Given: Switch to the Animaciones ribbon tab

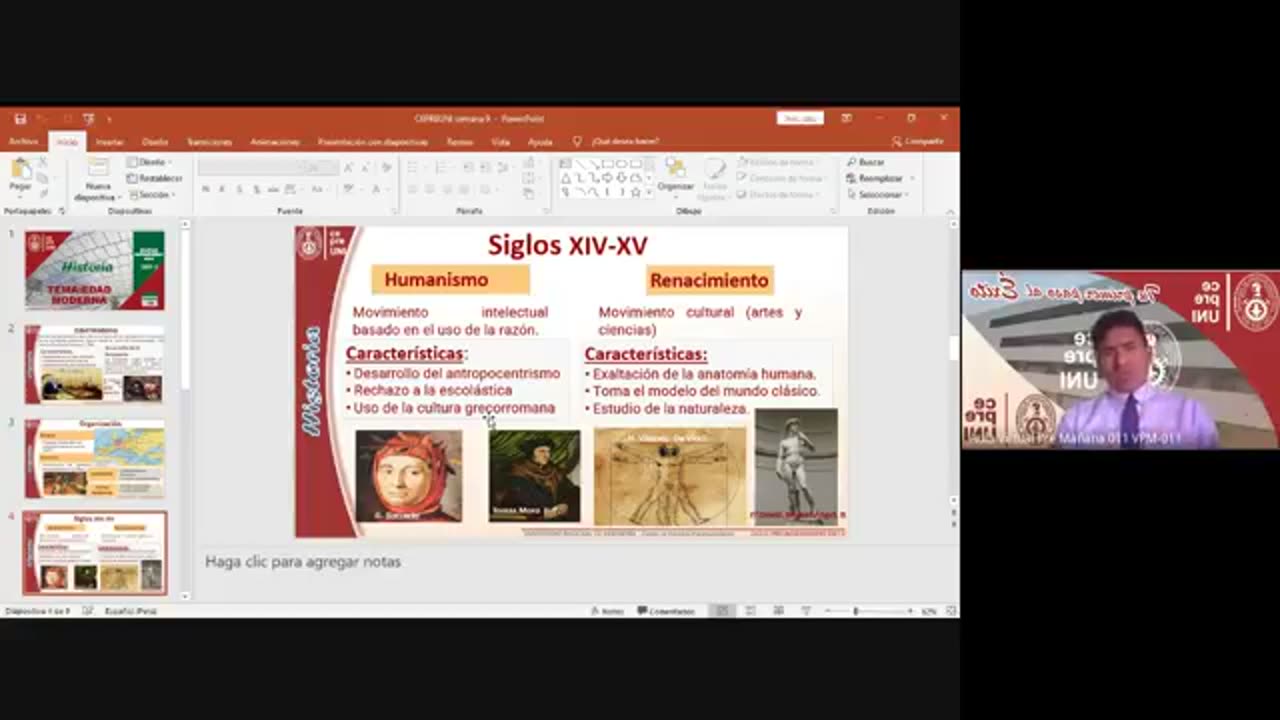Looking at the screenshot, I should point(275,142).
